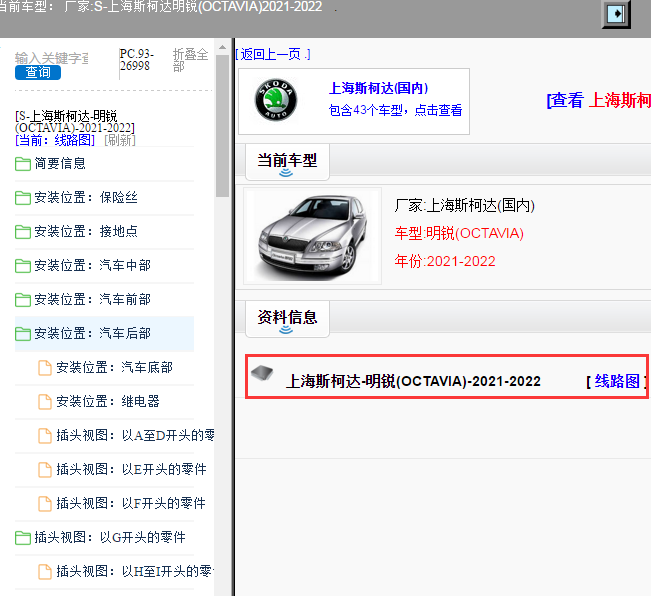Image resolution: width=651 pixels, height=596 pixels.
Task: Expand 安装位置:保险丝 tree node
Action: point(86,198)
